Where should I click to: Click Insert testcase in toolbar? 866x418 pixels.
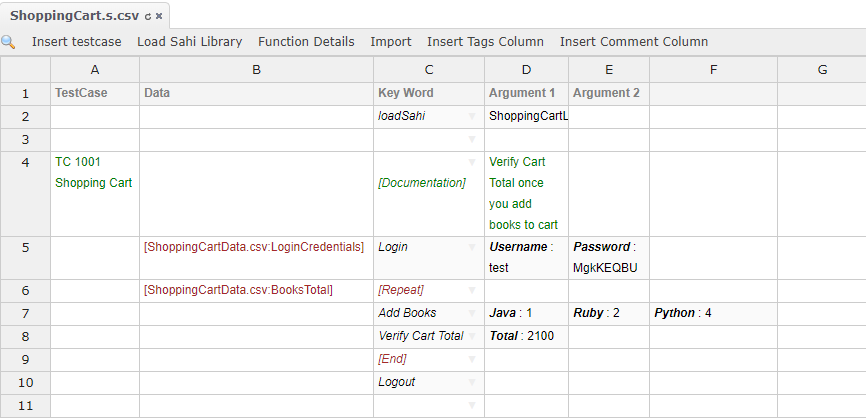point(76,42)
